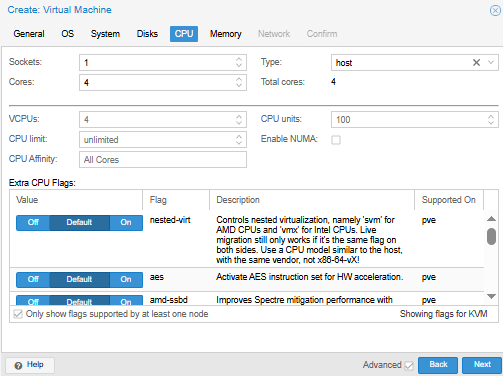Click the CPU units spinner arrows
The image size is (503, 376).
(491, 120)
